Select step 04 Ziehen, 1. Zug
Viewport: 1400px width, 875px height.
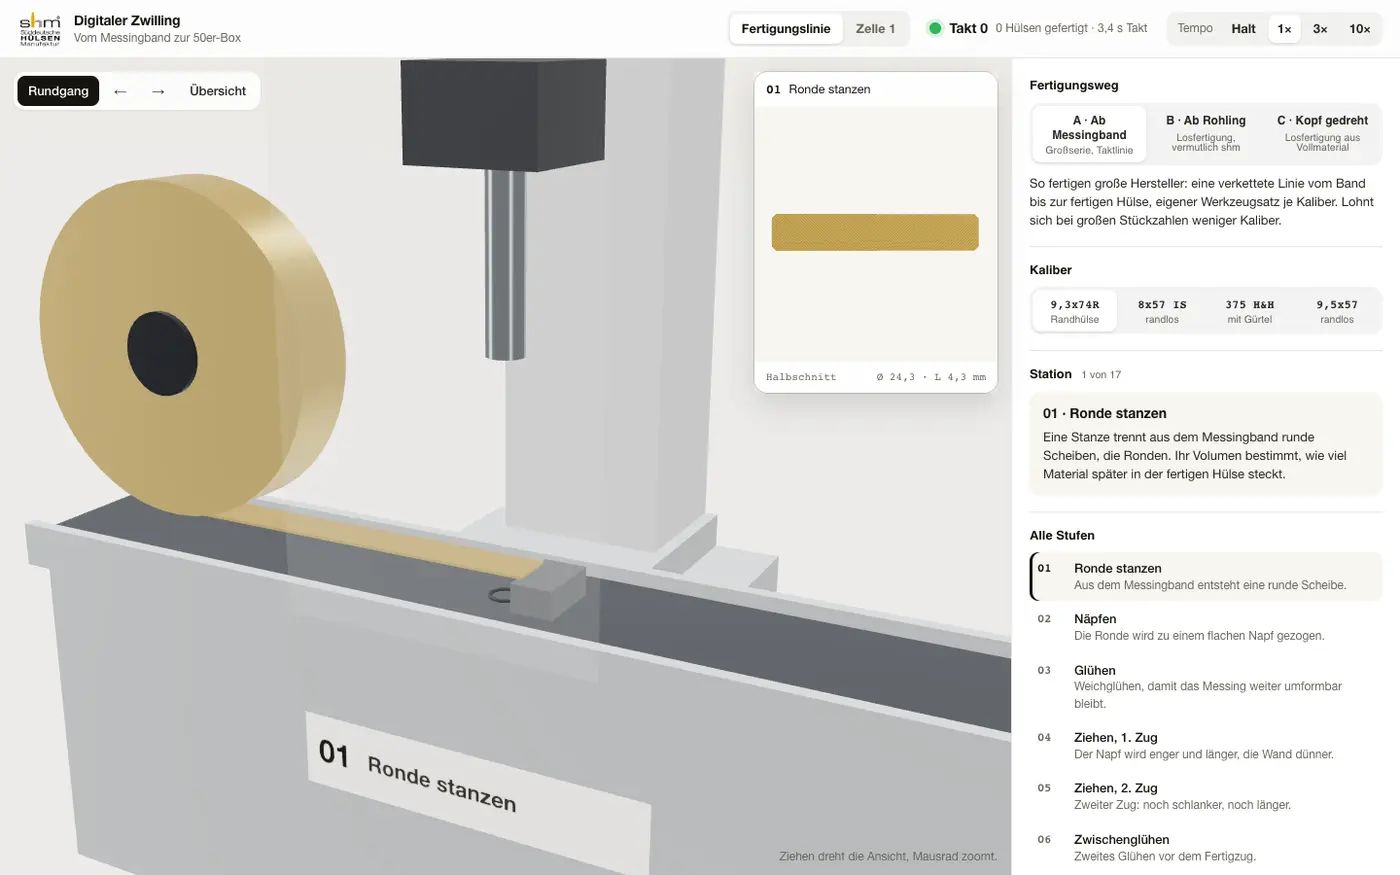[1206, 745]
